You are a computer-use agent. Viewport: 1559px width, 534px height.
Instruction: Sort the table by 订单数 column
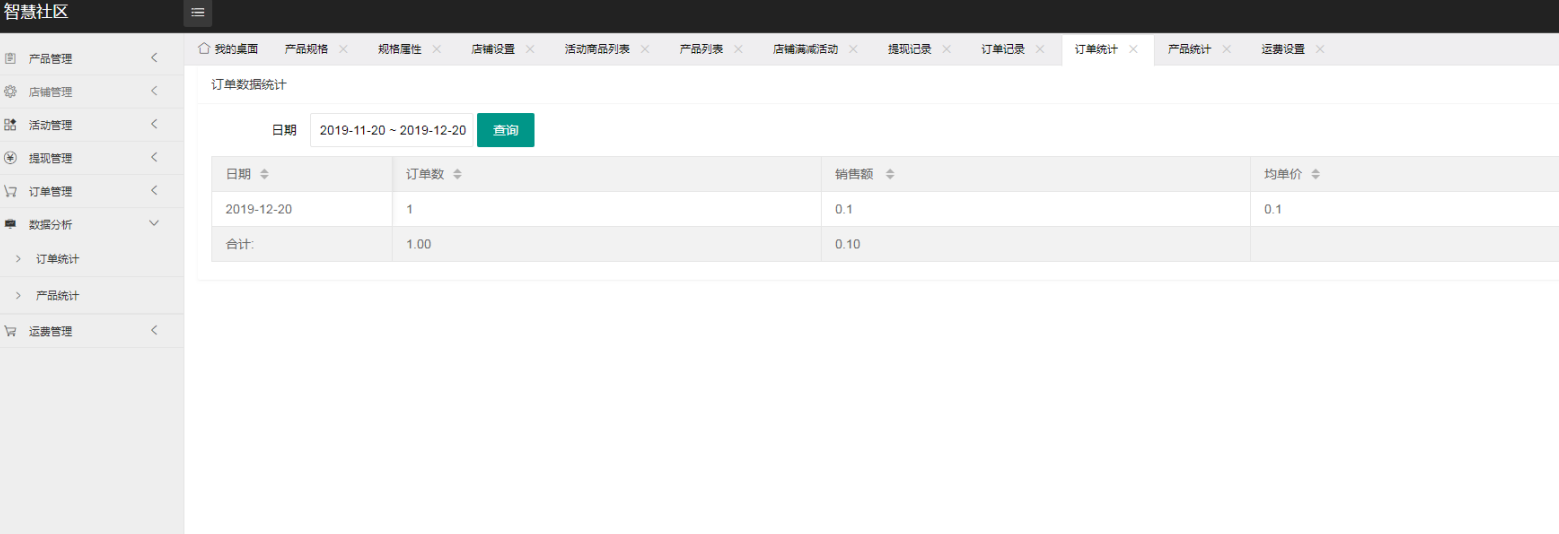pyautogui.click(x=457, y=174)
